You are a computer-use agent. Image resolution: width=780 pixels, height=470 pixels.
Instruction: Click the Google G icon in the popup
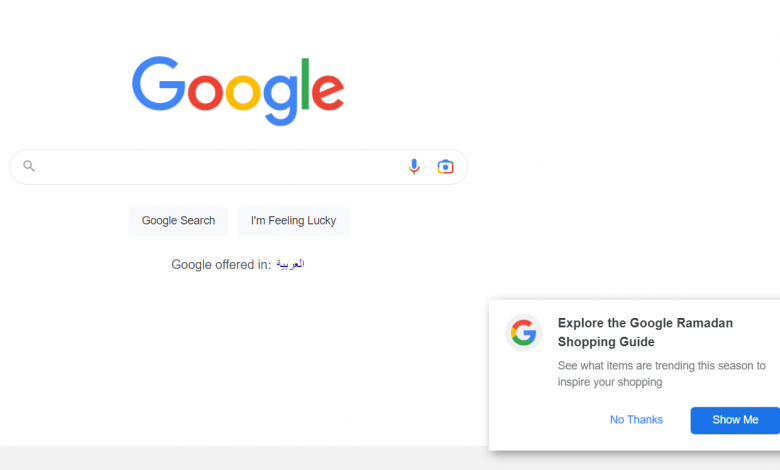tap(523, 333)
